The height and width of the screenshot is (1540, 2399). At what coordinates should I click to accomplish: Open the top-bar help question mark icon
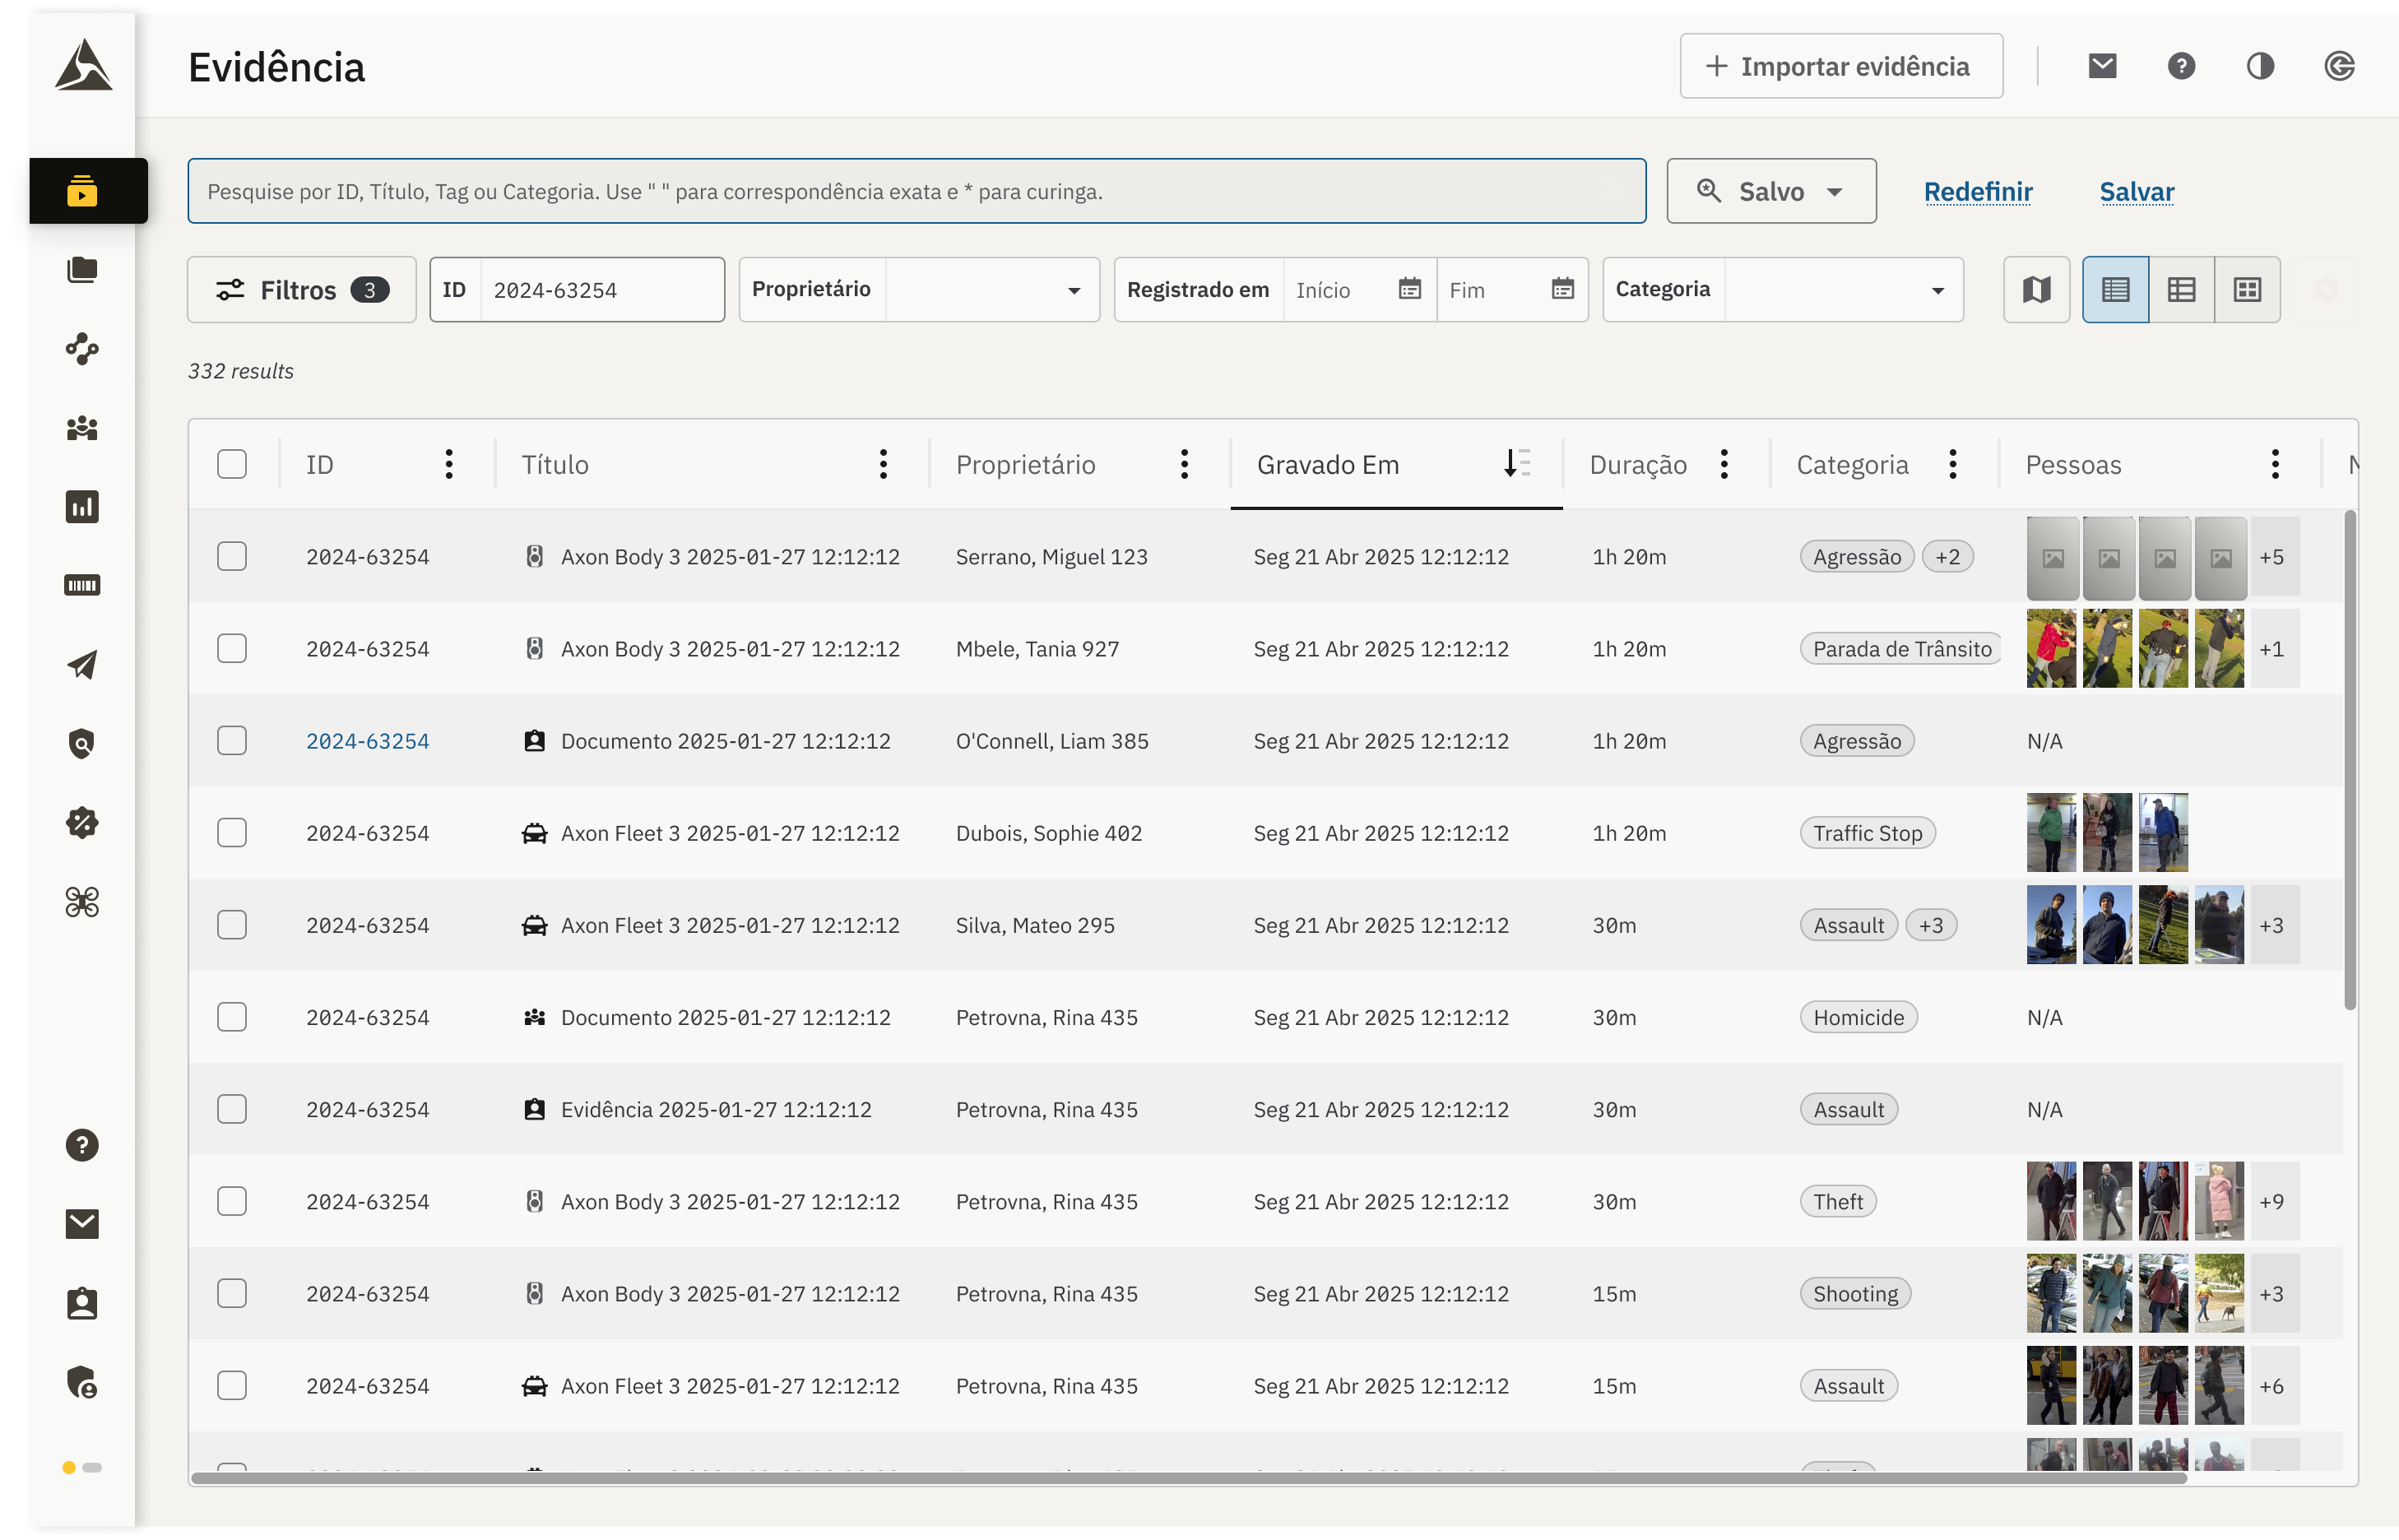(2181, 66)
